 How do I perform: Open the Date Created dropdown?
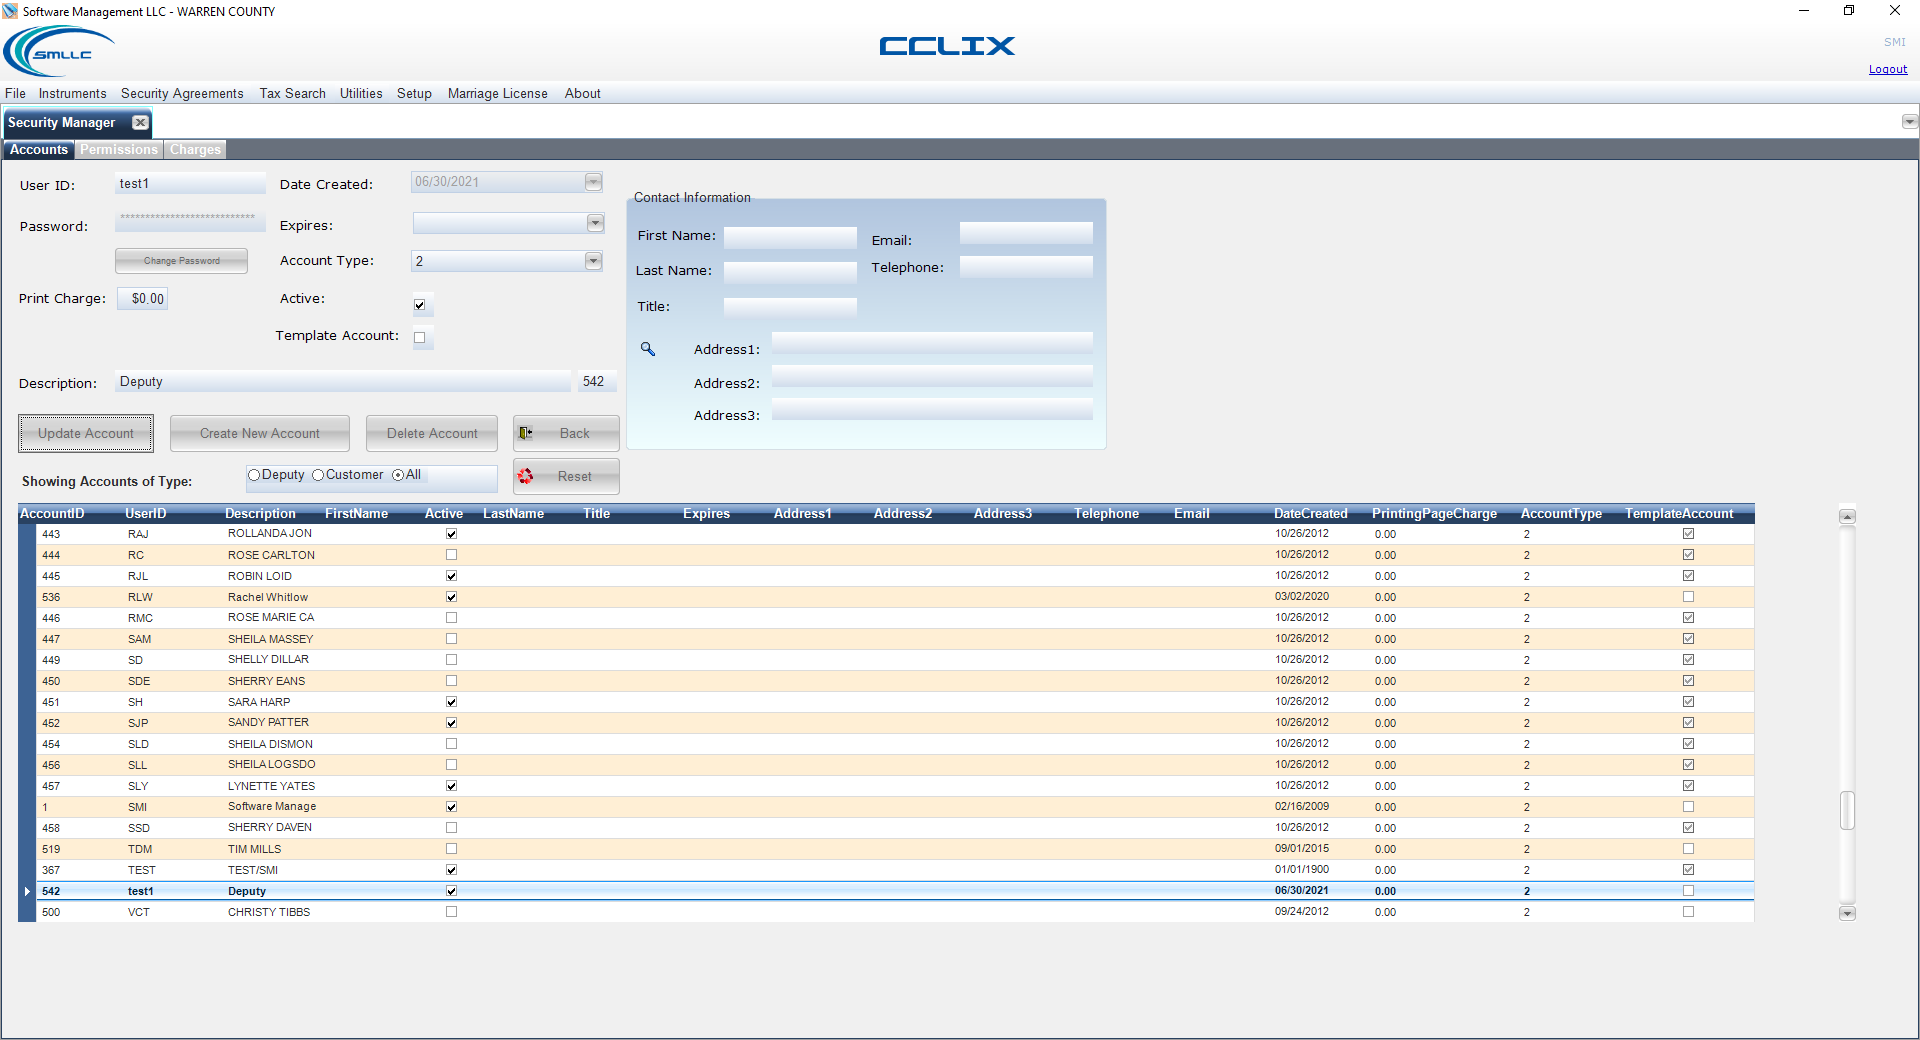pyautogui.click(x=593, y=182)
